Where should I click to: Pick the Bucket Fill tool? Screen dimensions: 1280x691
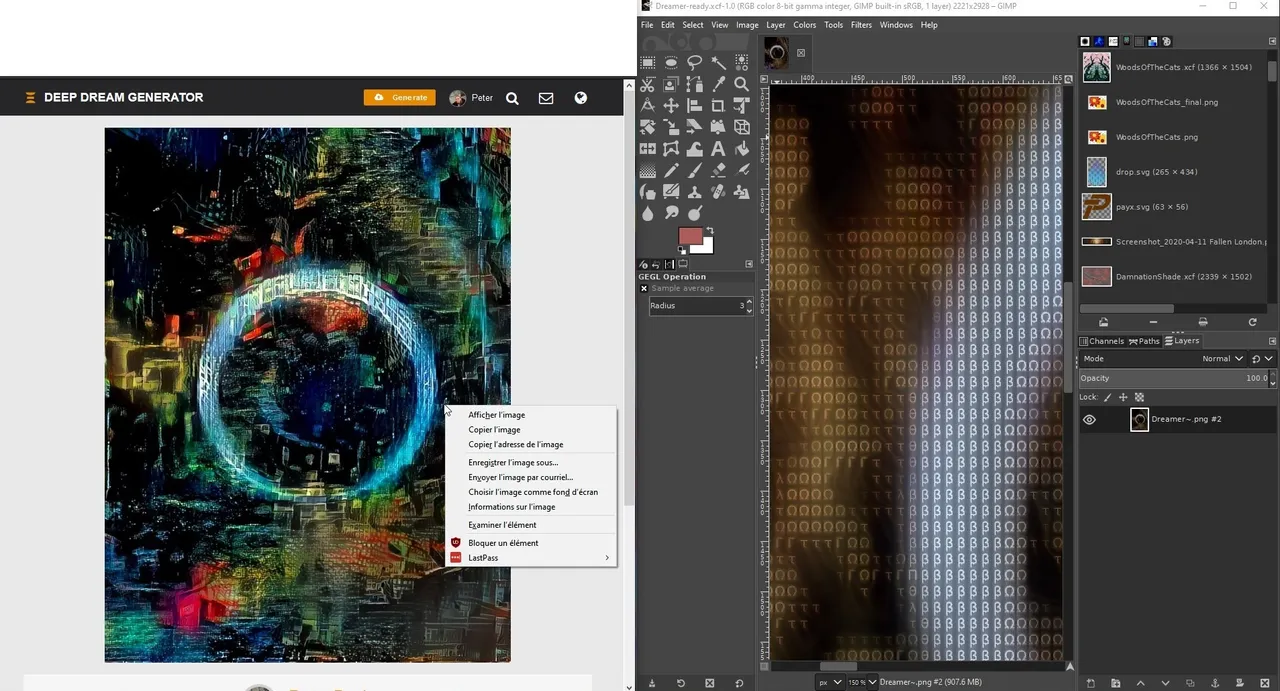point(741,149)
